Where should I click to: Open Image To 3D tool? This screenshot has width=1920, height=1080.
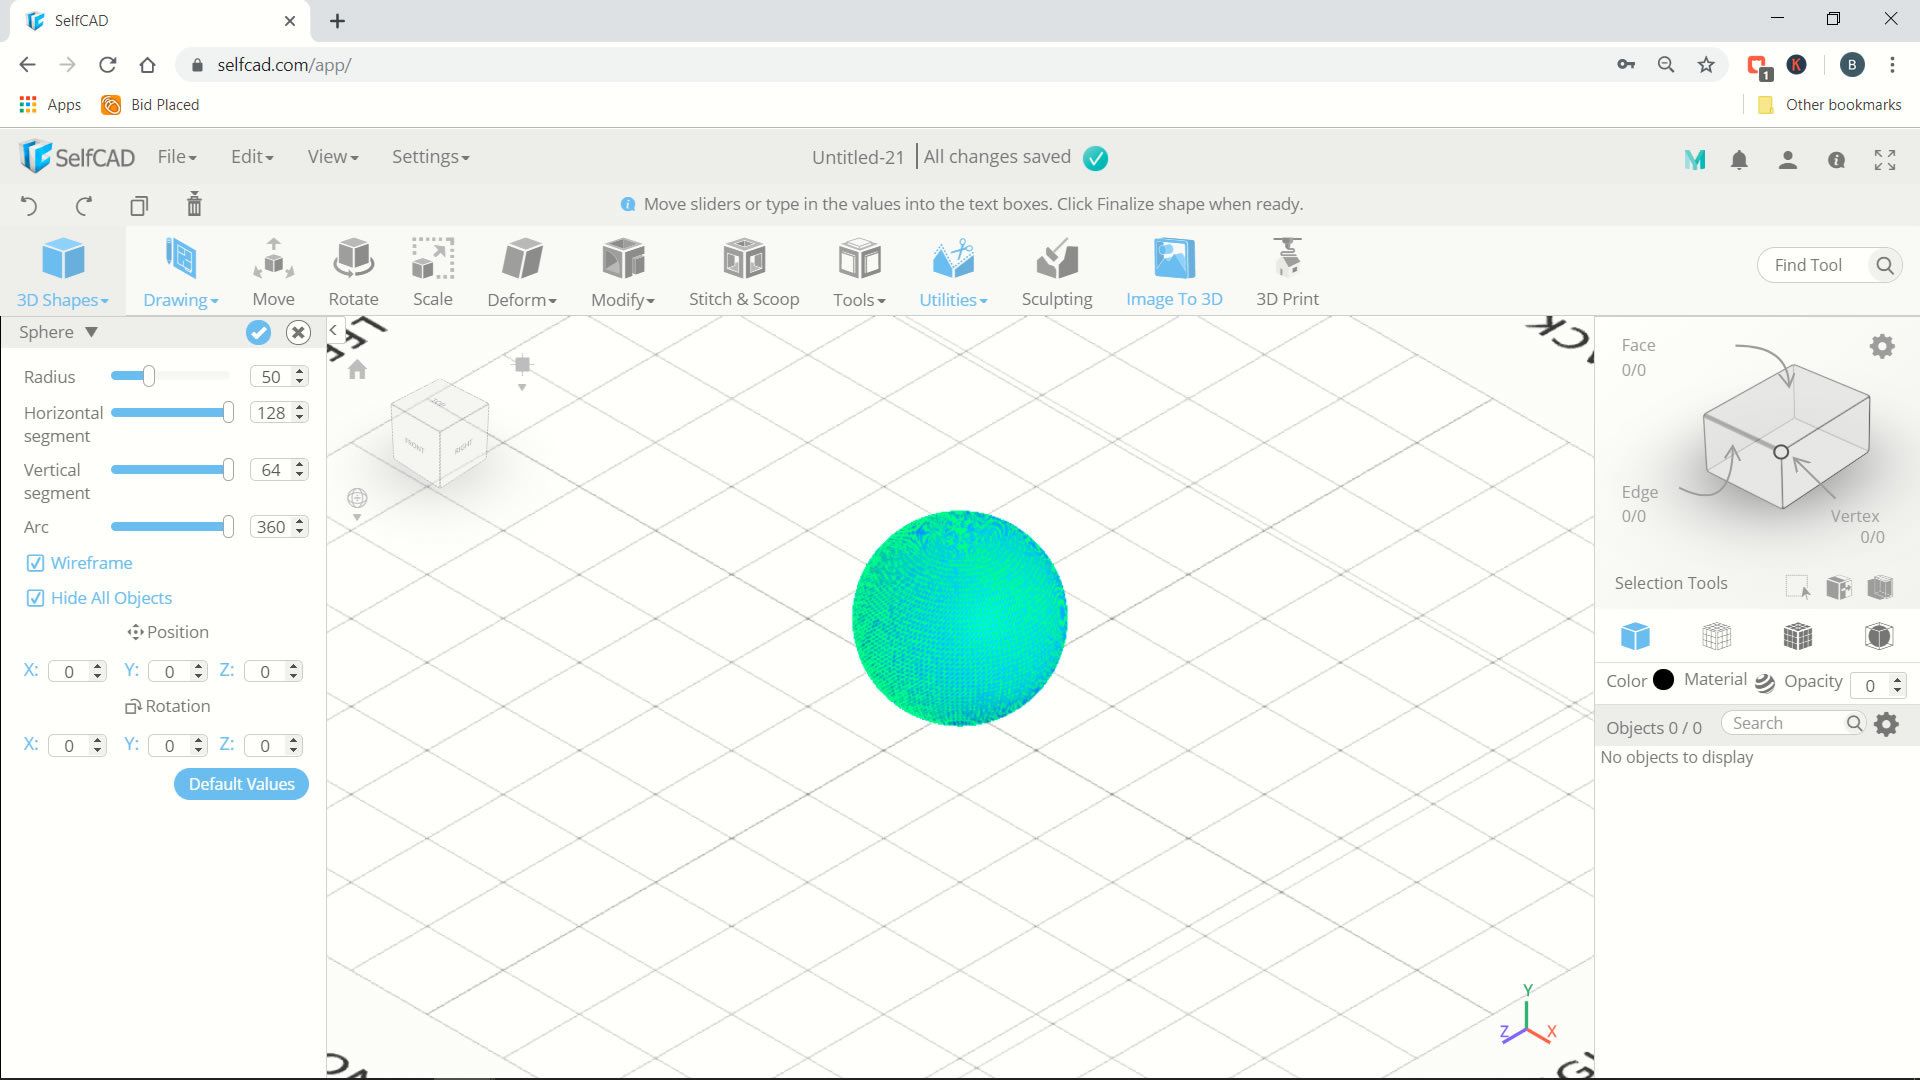point(1174,261)
